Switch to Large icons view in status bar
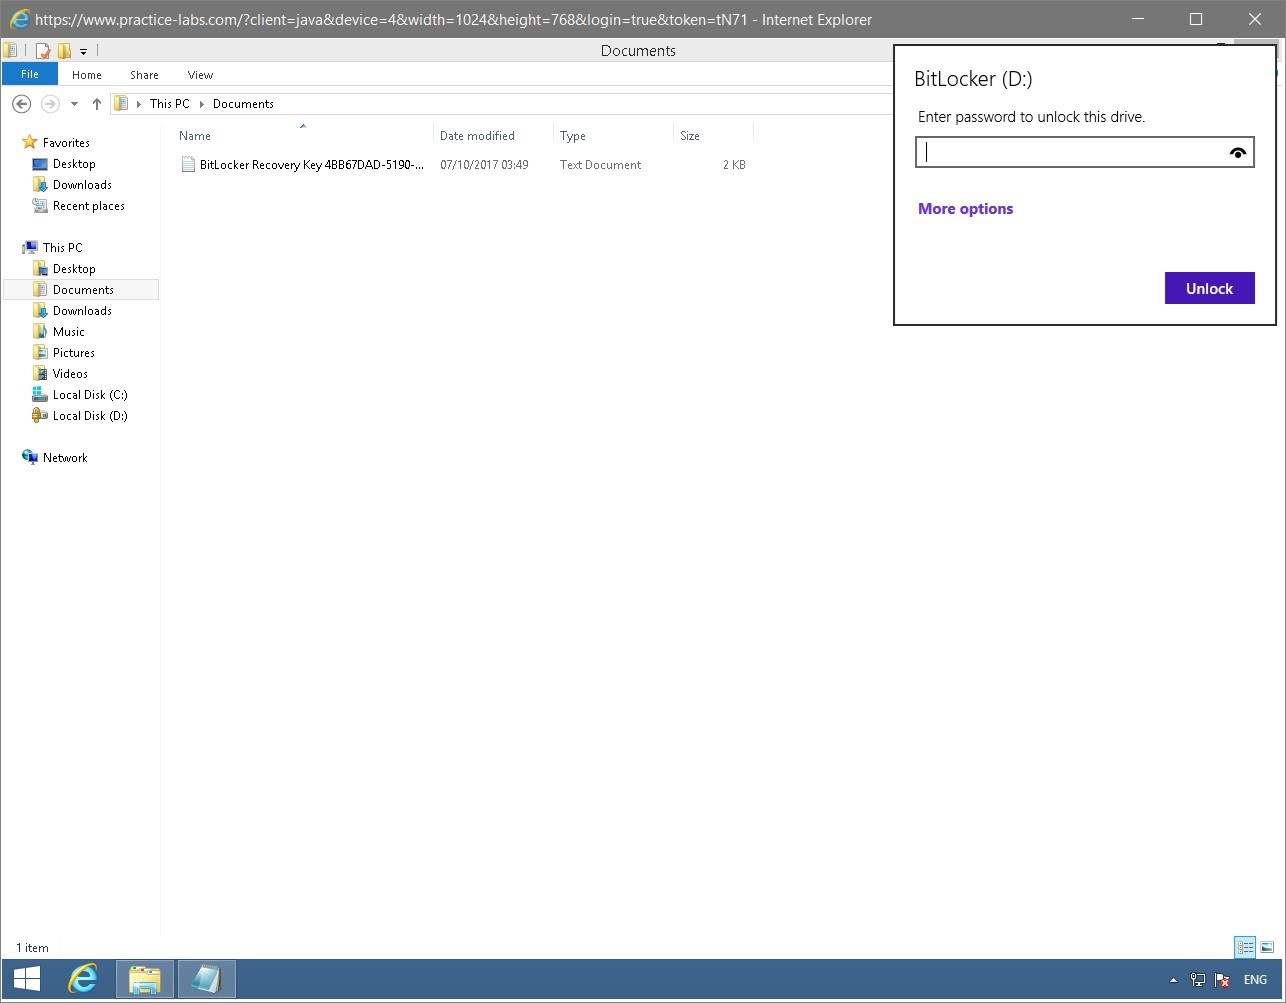 point(1266,947)
